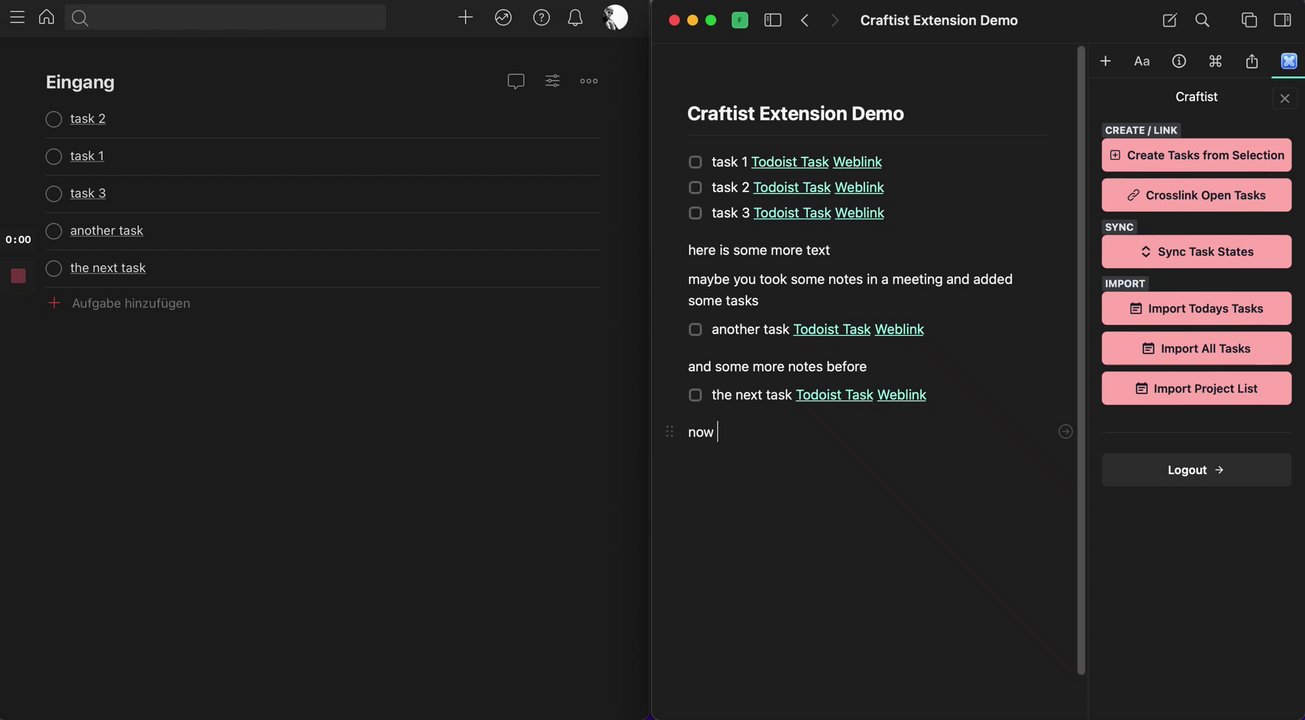
Task: Open Weblink next to task 3
Action: (x=859, y=213)
